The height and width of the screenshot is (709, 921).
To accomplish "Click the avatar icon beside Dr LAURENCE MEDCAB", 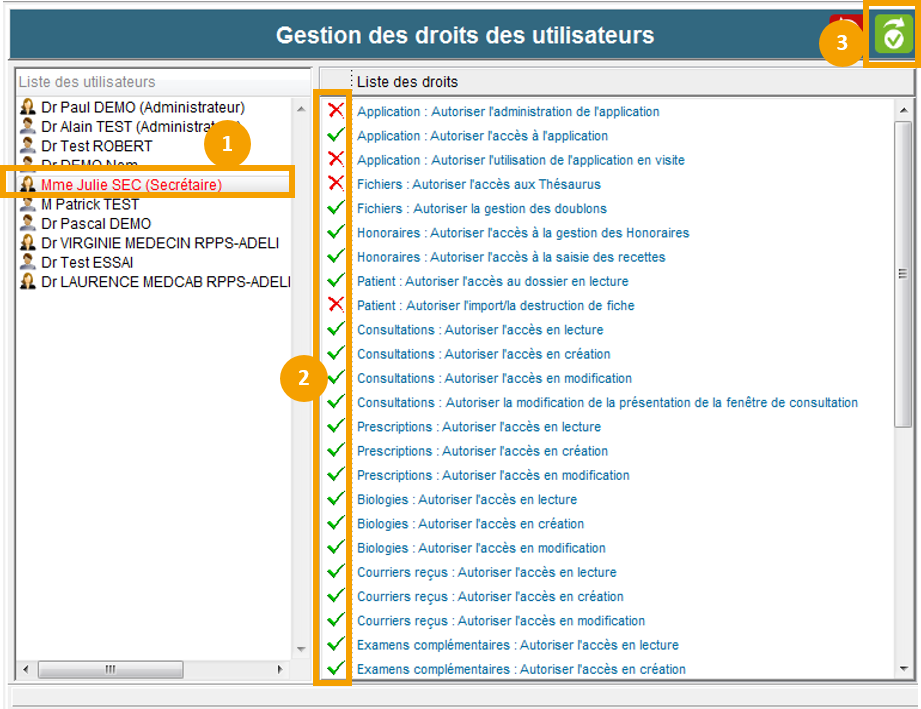I will coord(28,282).
